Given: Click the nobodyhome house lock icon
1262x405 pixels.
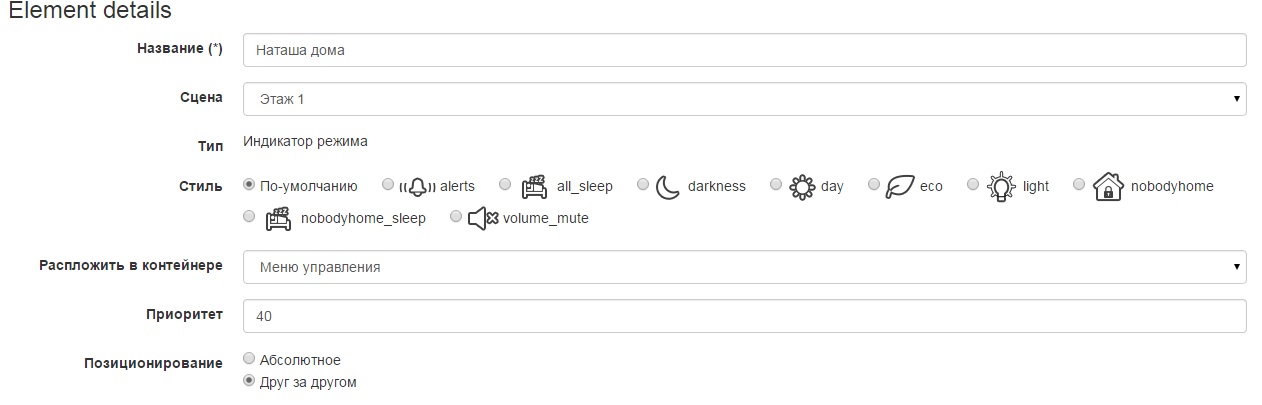Looking at the screenshot, I should coord(1107,186).
